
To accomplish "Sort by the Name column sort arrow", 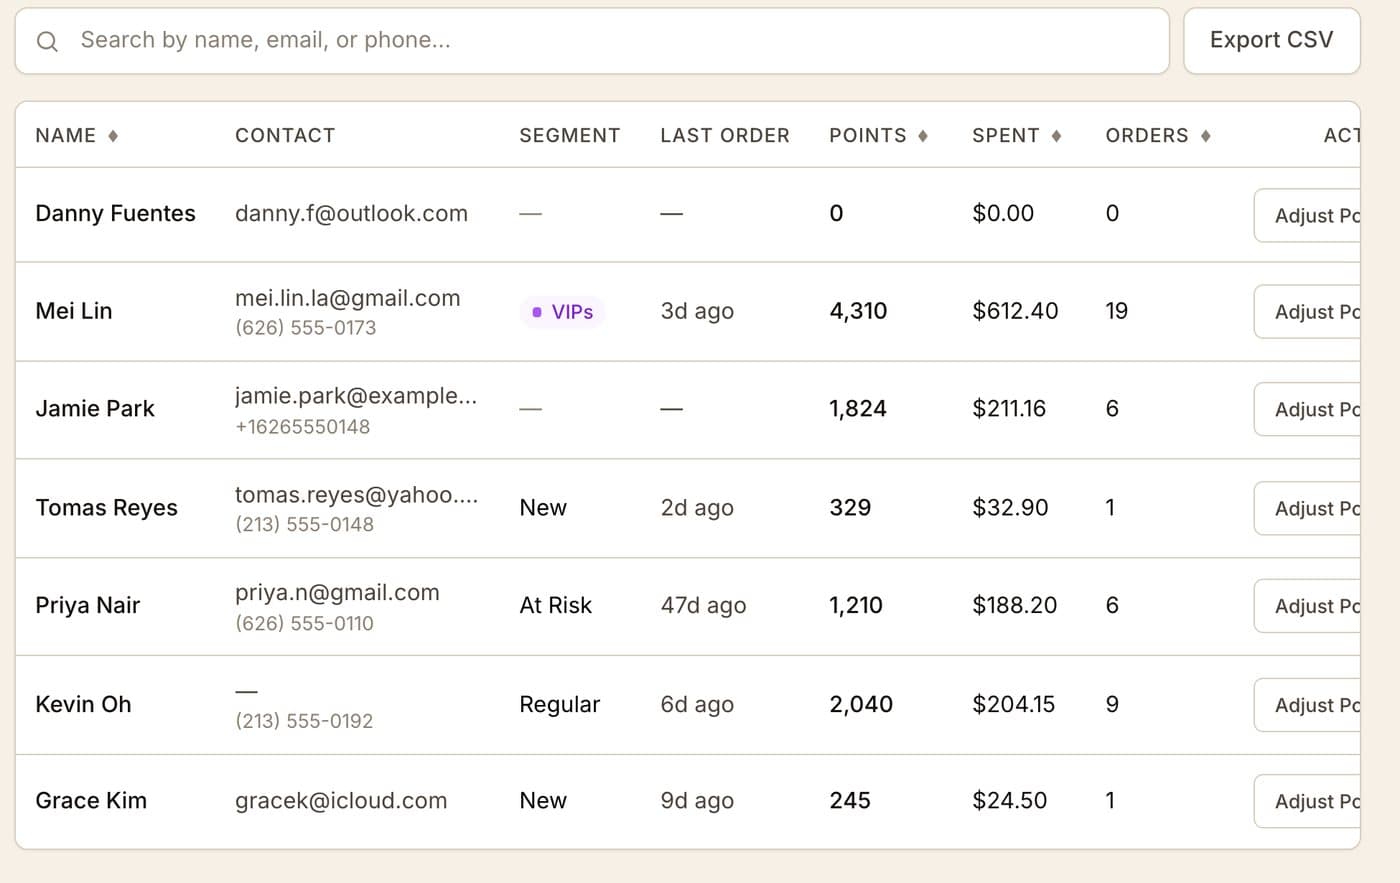I will coord(113,136).
